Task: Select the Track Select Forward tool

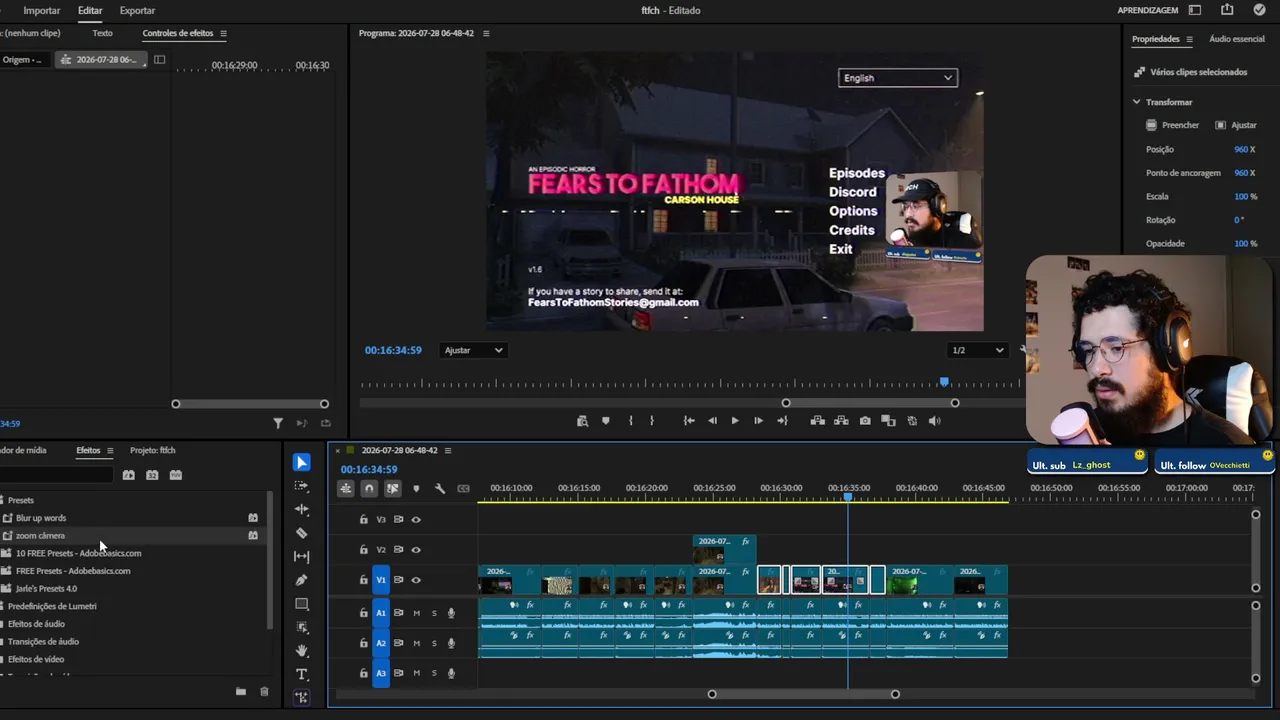Action: click(x=302, y=486)
